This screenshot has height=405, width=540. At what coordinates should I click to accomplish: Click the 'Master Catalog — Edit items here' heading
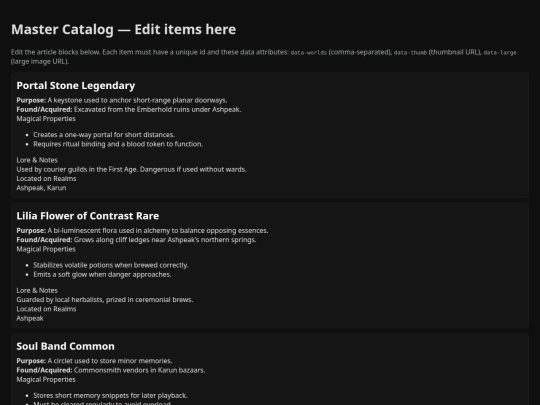click(x=124, y=30)
